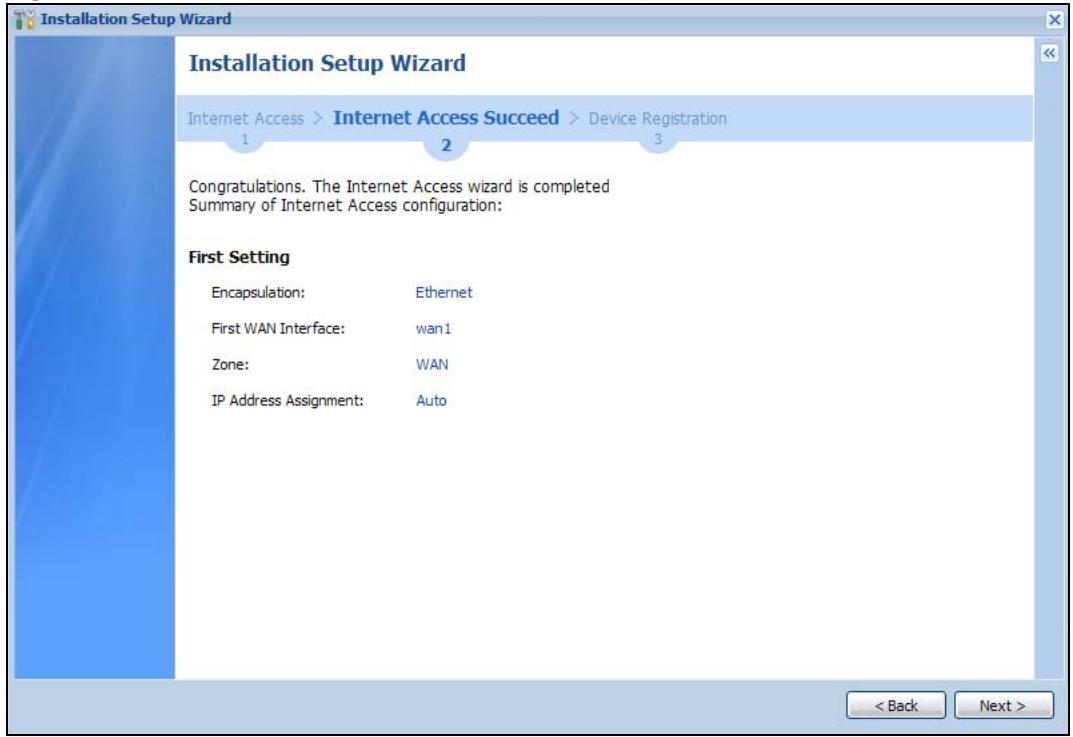This screenshot has height=737, width=1073.
Task: Click the wan1 interface value
Action: click(434, 328)
